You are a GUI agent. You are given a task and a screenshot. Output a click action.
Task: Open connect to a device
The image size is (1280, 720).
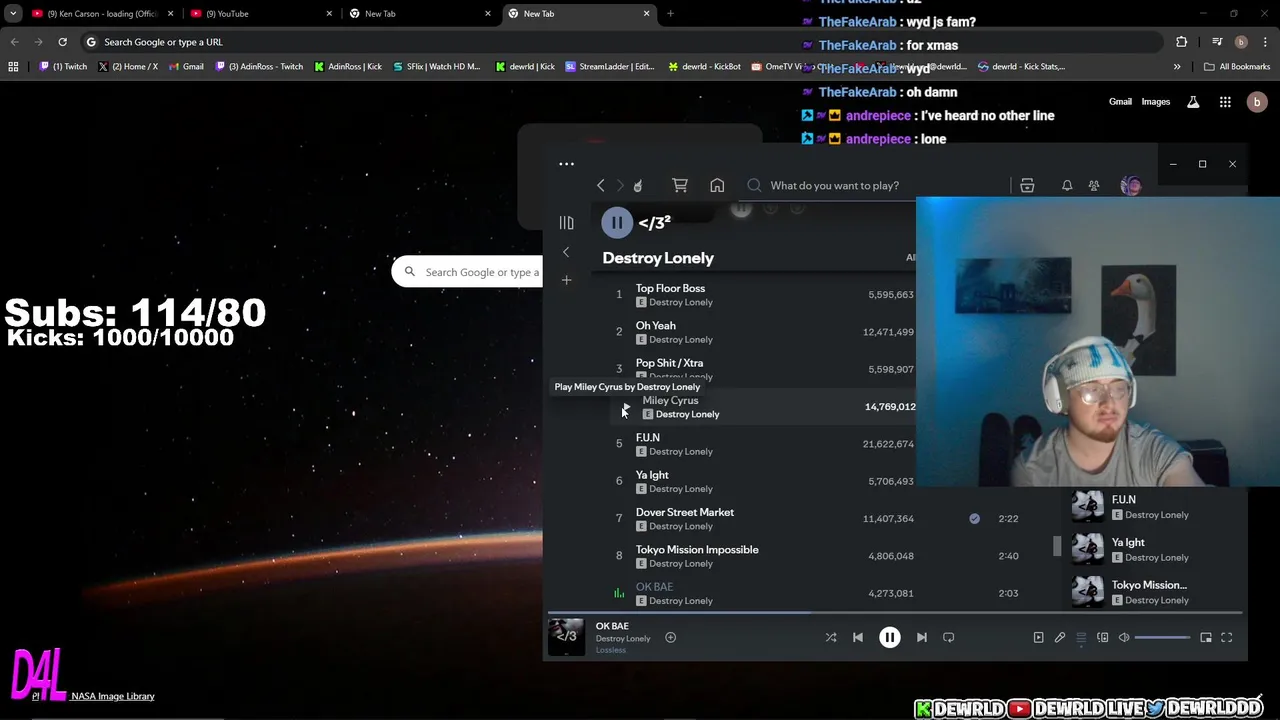point(1102,637)
